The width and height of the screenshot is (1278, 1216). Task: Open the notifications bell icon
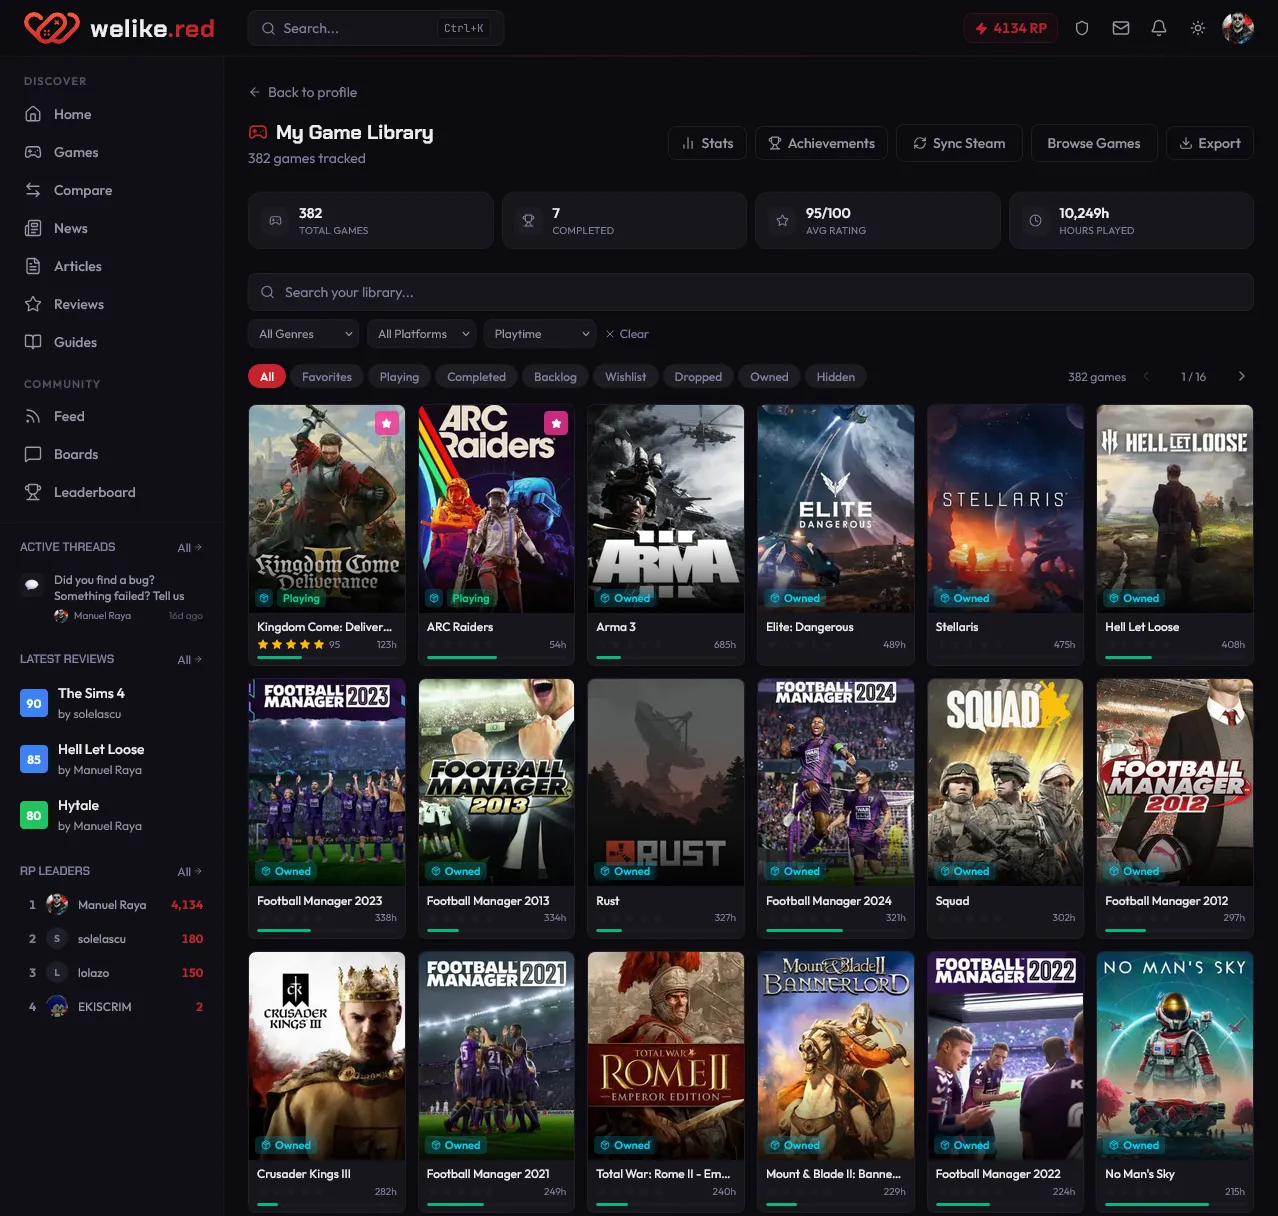[1159, 28]
